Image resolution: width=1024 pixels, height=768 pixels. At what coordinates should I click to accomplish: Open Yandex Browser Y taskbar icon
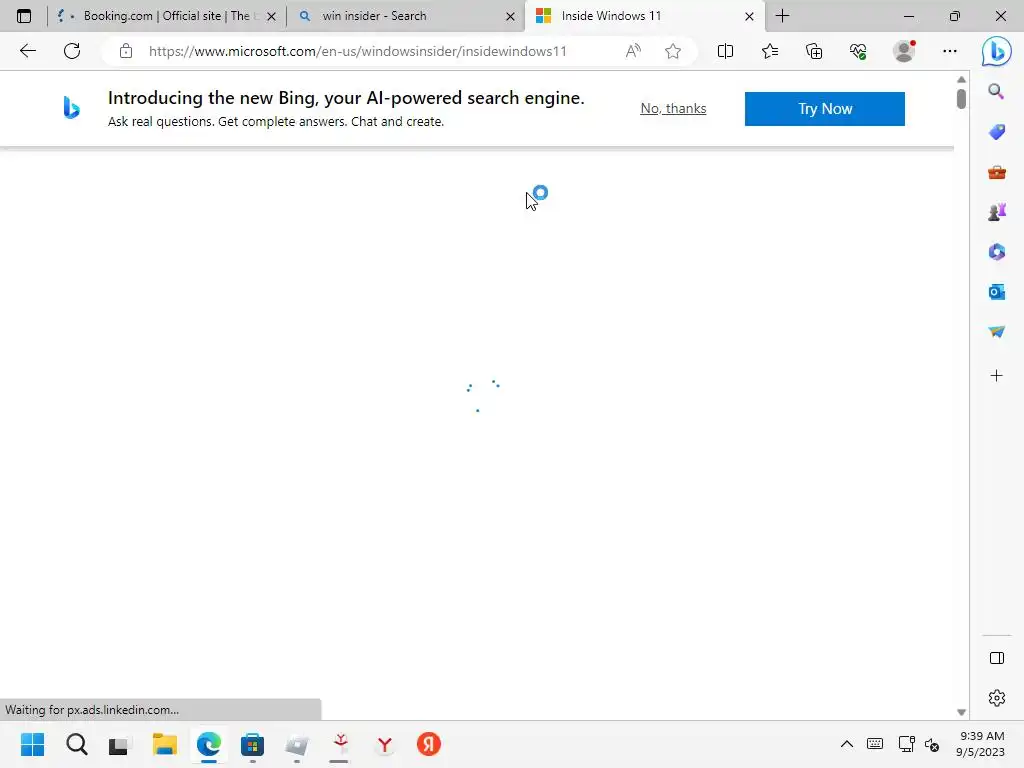point(385,744)
